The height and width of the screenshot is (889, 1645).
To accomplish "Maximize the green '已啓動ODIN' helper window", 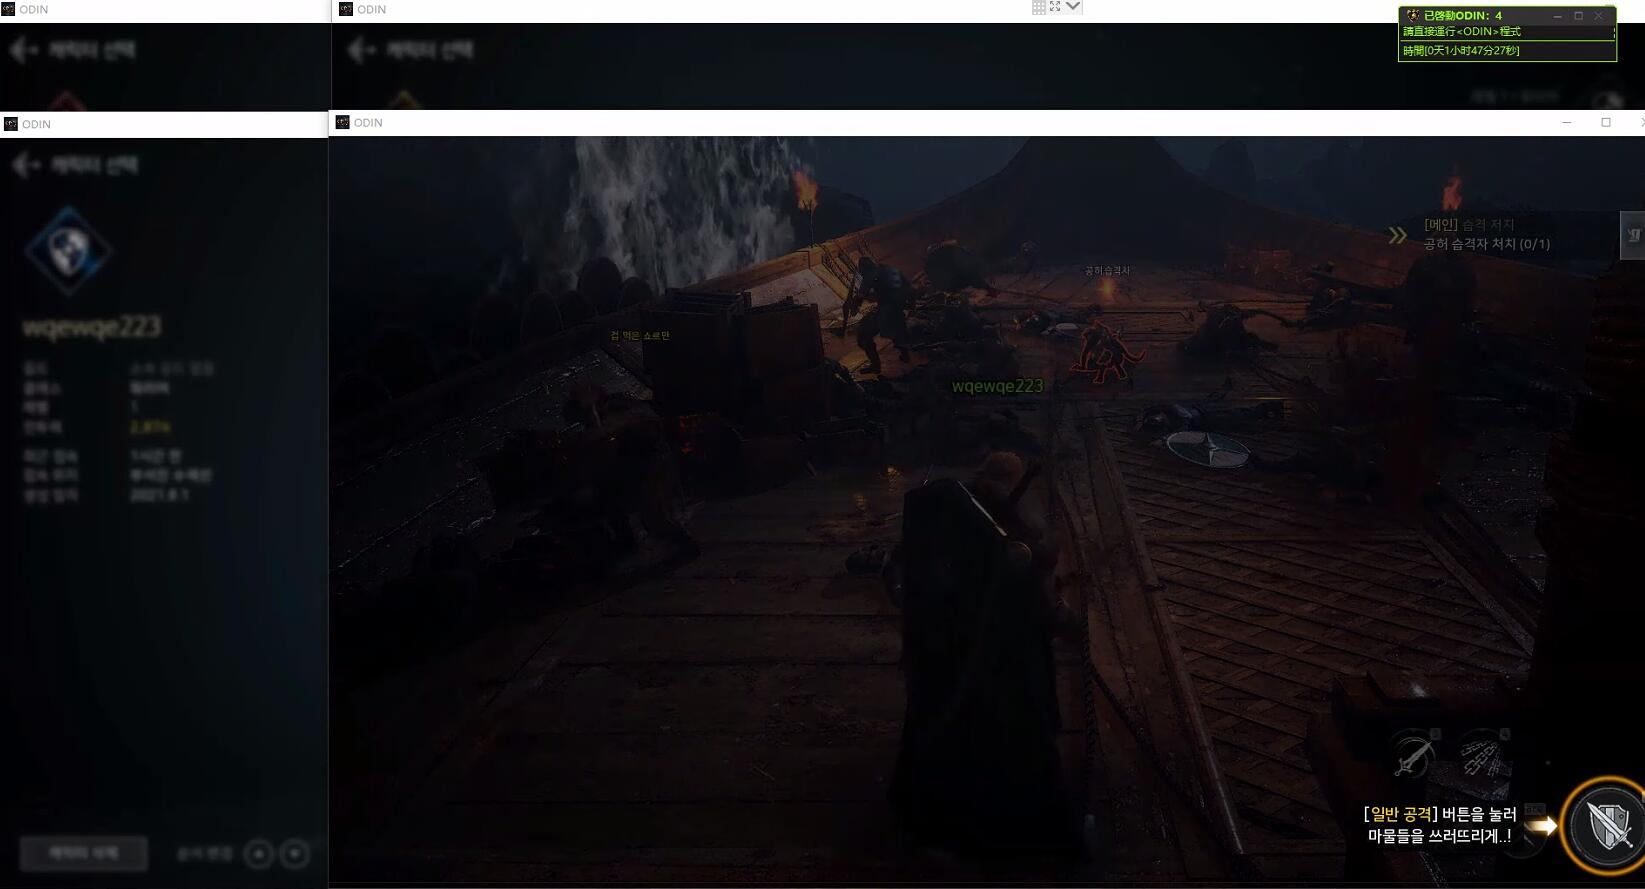I will 1579,16.
